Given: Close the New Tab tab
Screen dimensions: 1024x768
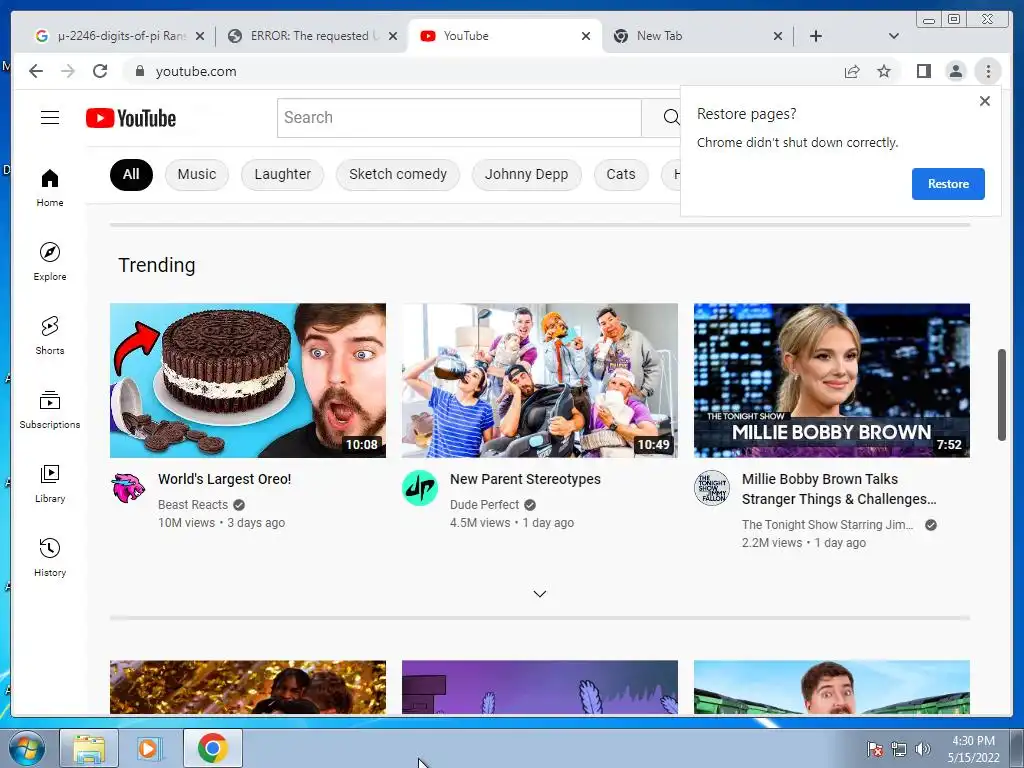Looking at the screenshot, I should pyautogui.click(x=778, y=36).
